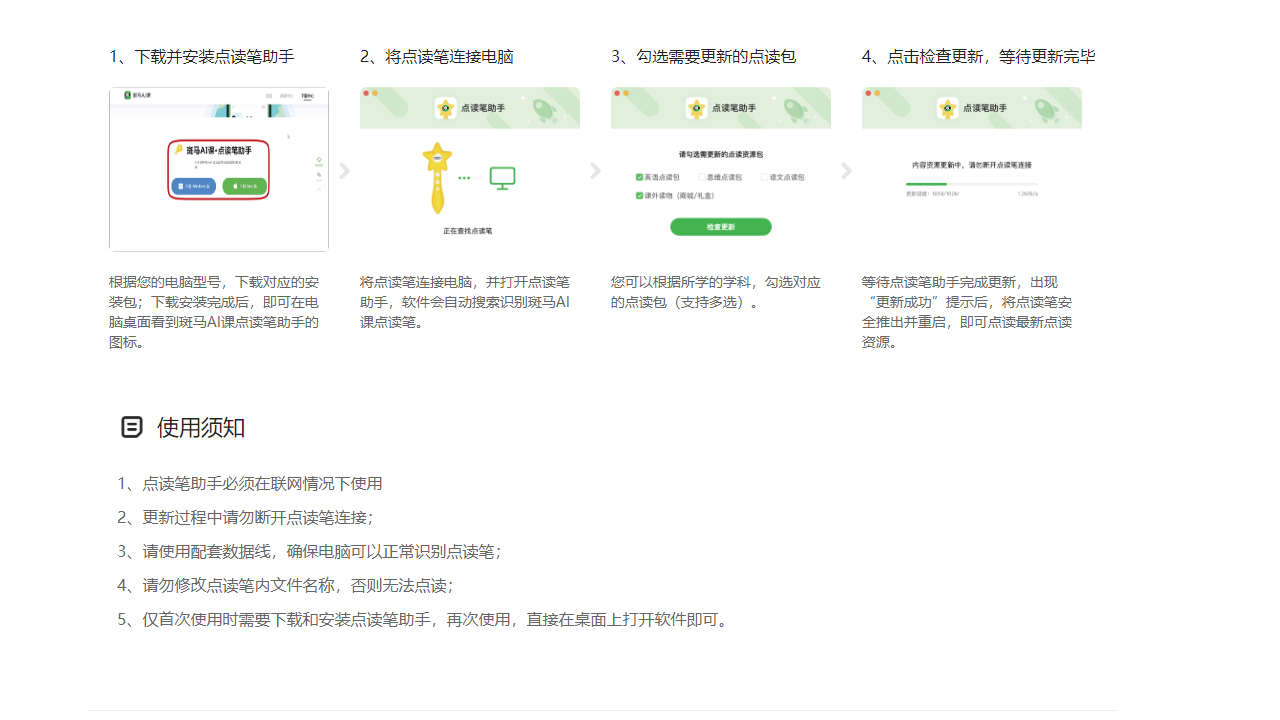Click the green computer monitor icon

[x=502, y=178]
